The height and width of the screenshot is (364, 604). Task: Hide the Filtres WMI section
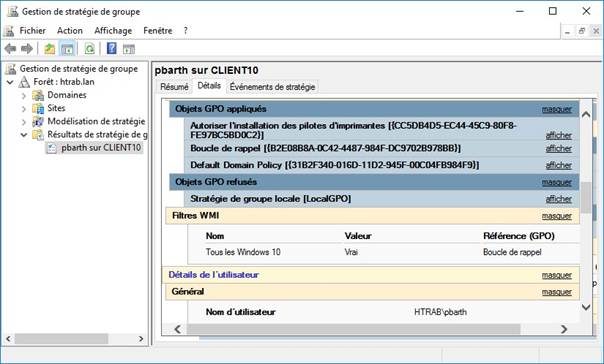coord(557,216)
